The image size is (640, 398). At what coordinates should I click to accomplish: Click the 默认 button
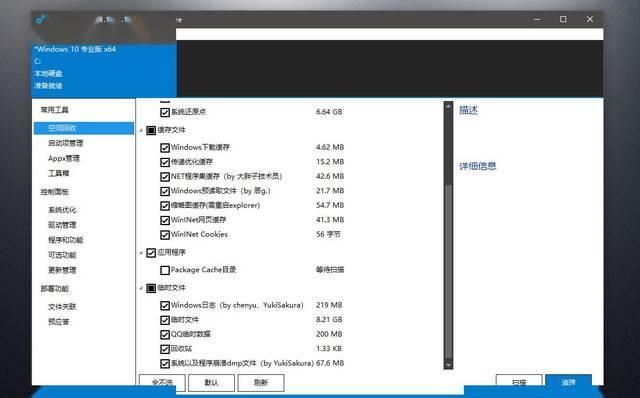coord(211,382)
